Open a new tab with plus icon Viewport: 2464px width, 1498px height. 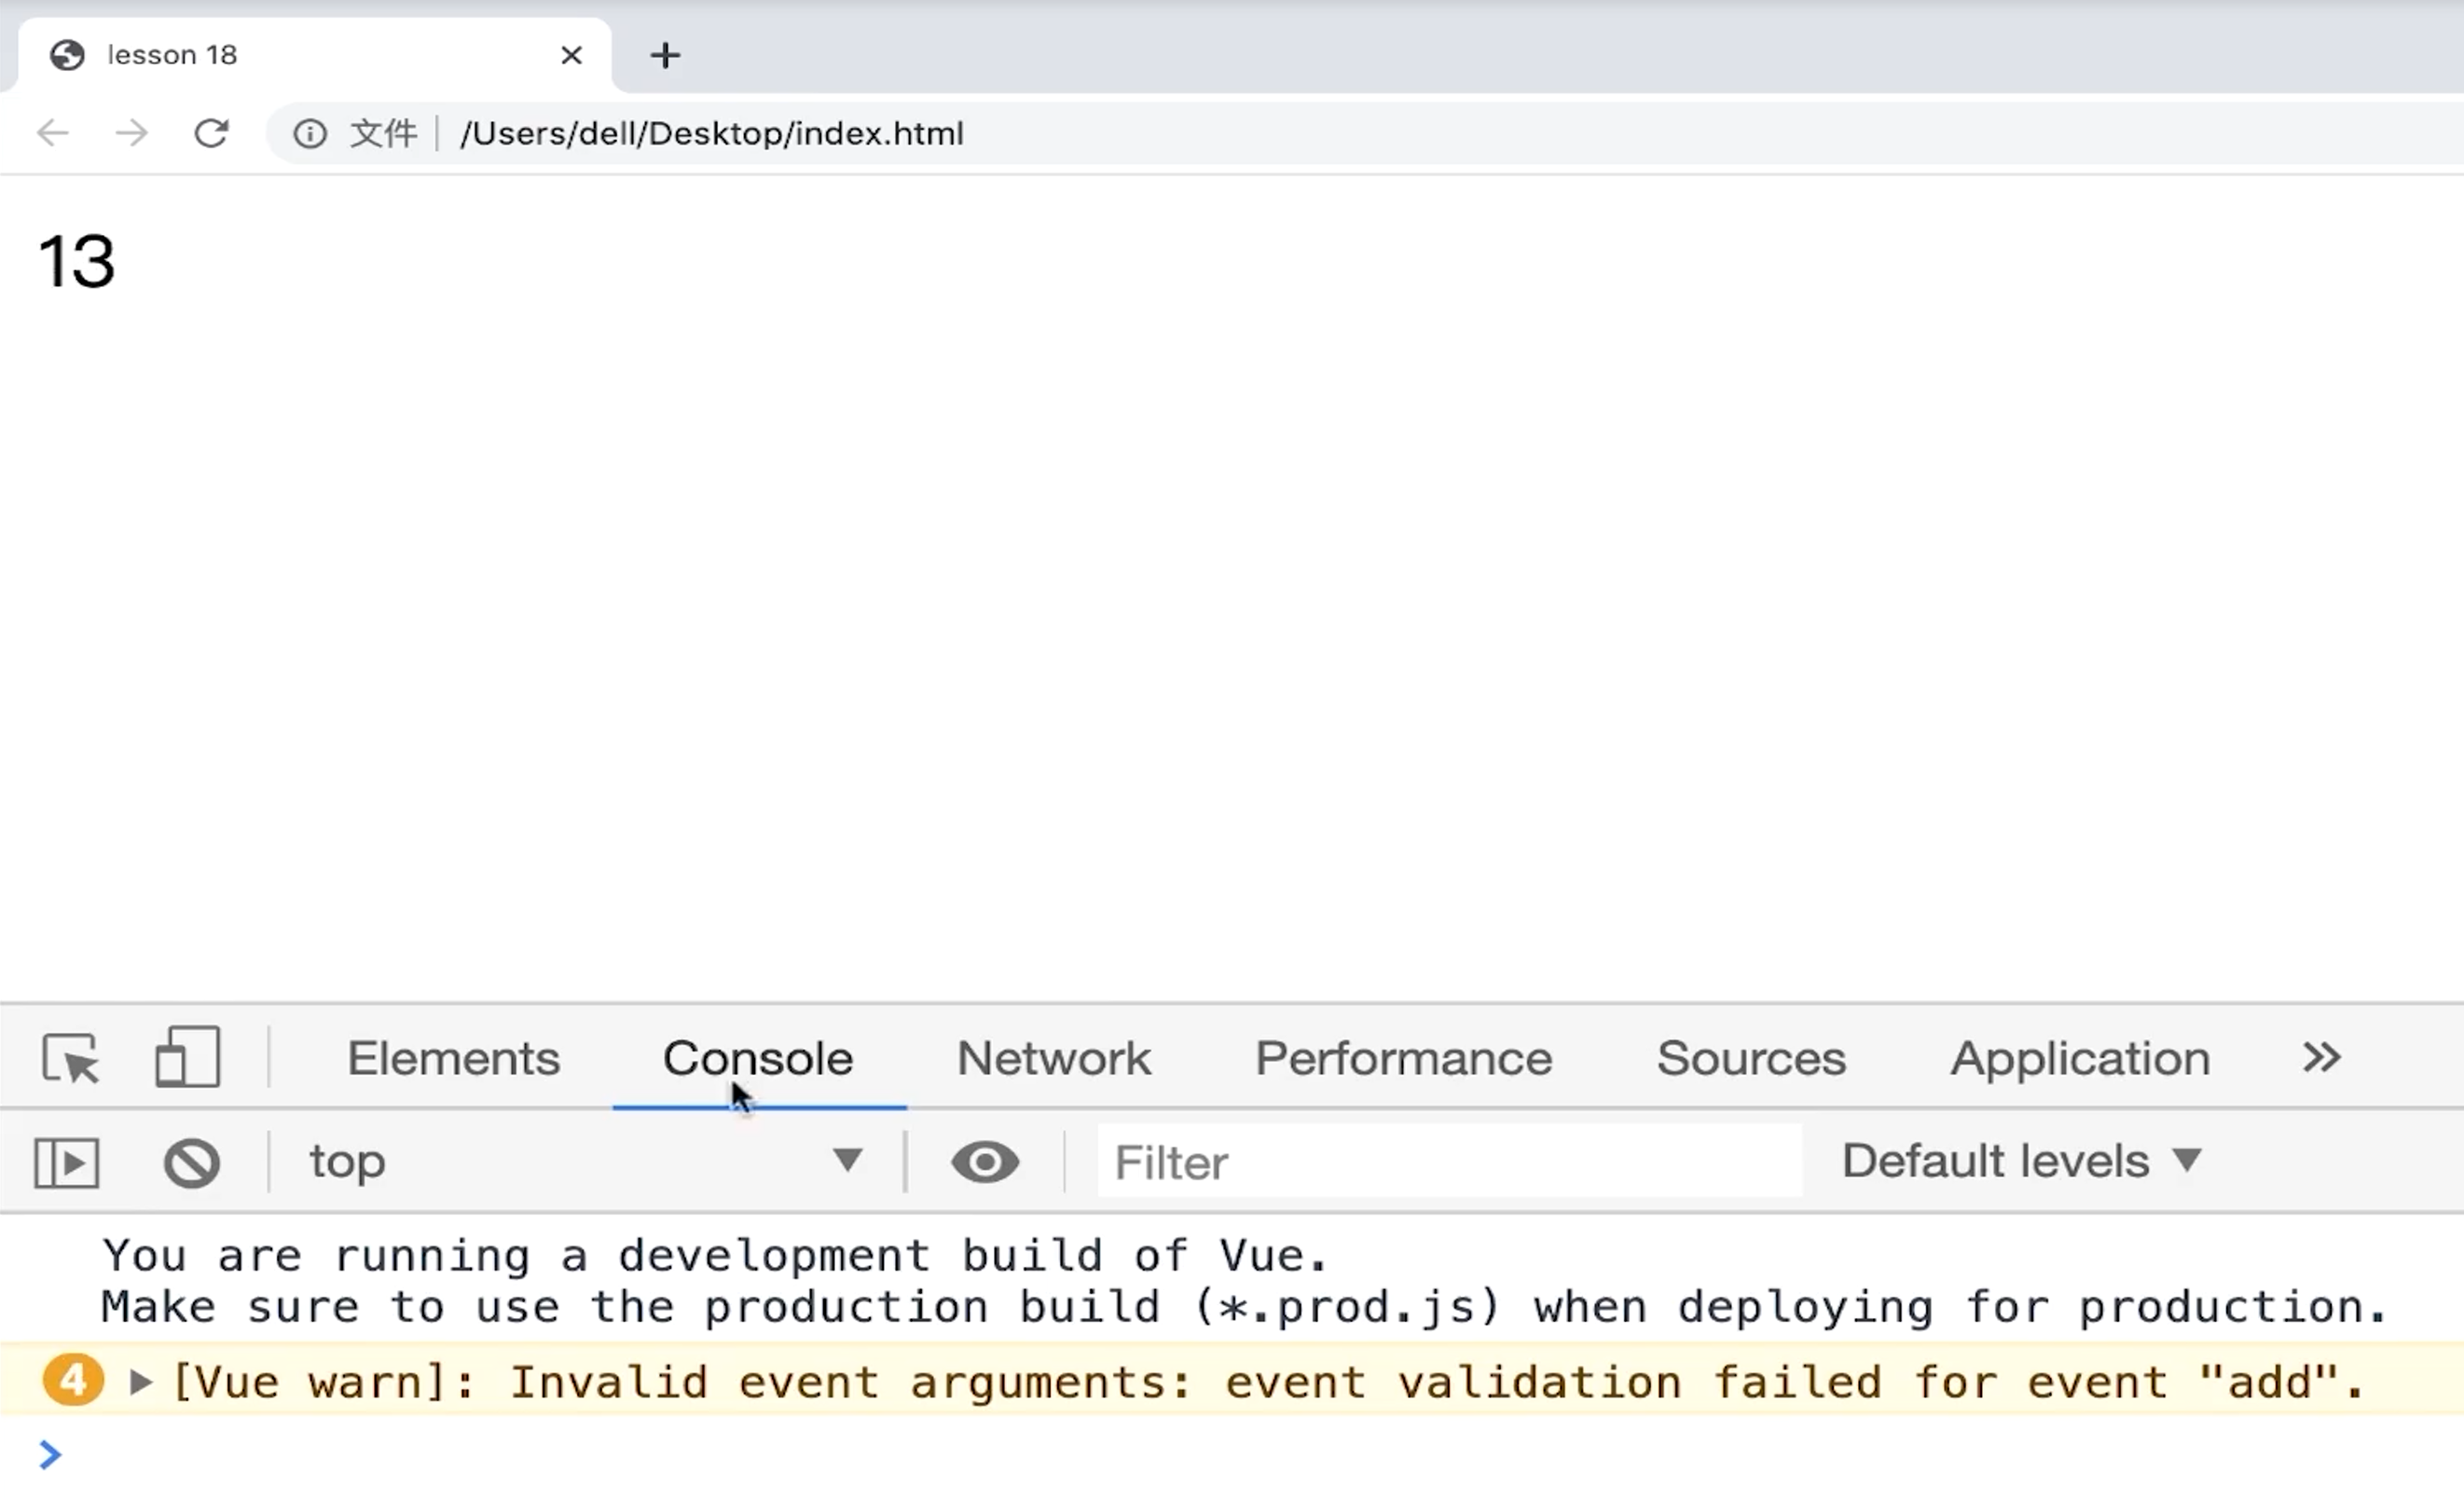[x=665, y=55]
